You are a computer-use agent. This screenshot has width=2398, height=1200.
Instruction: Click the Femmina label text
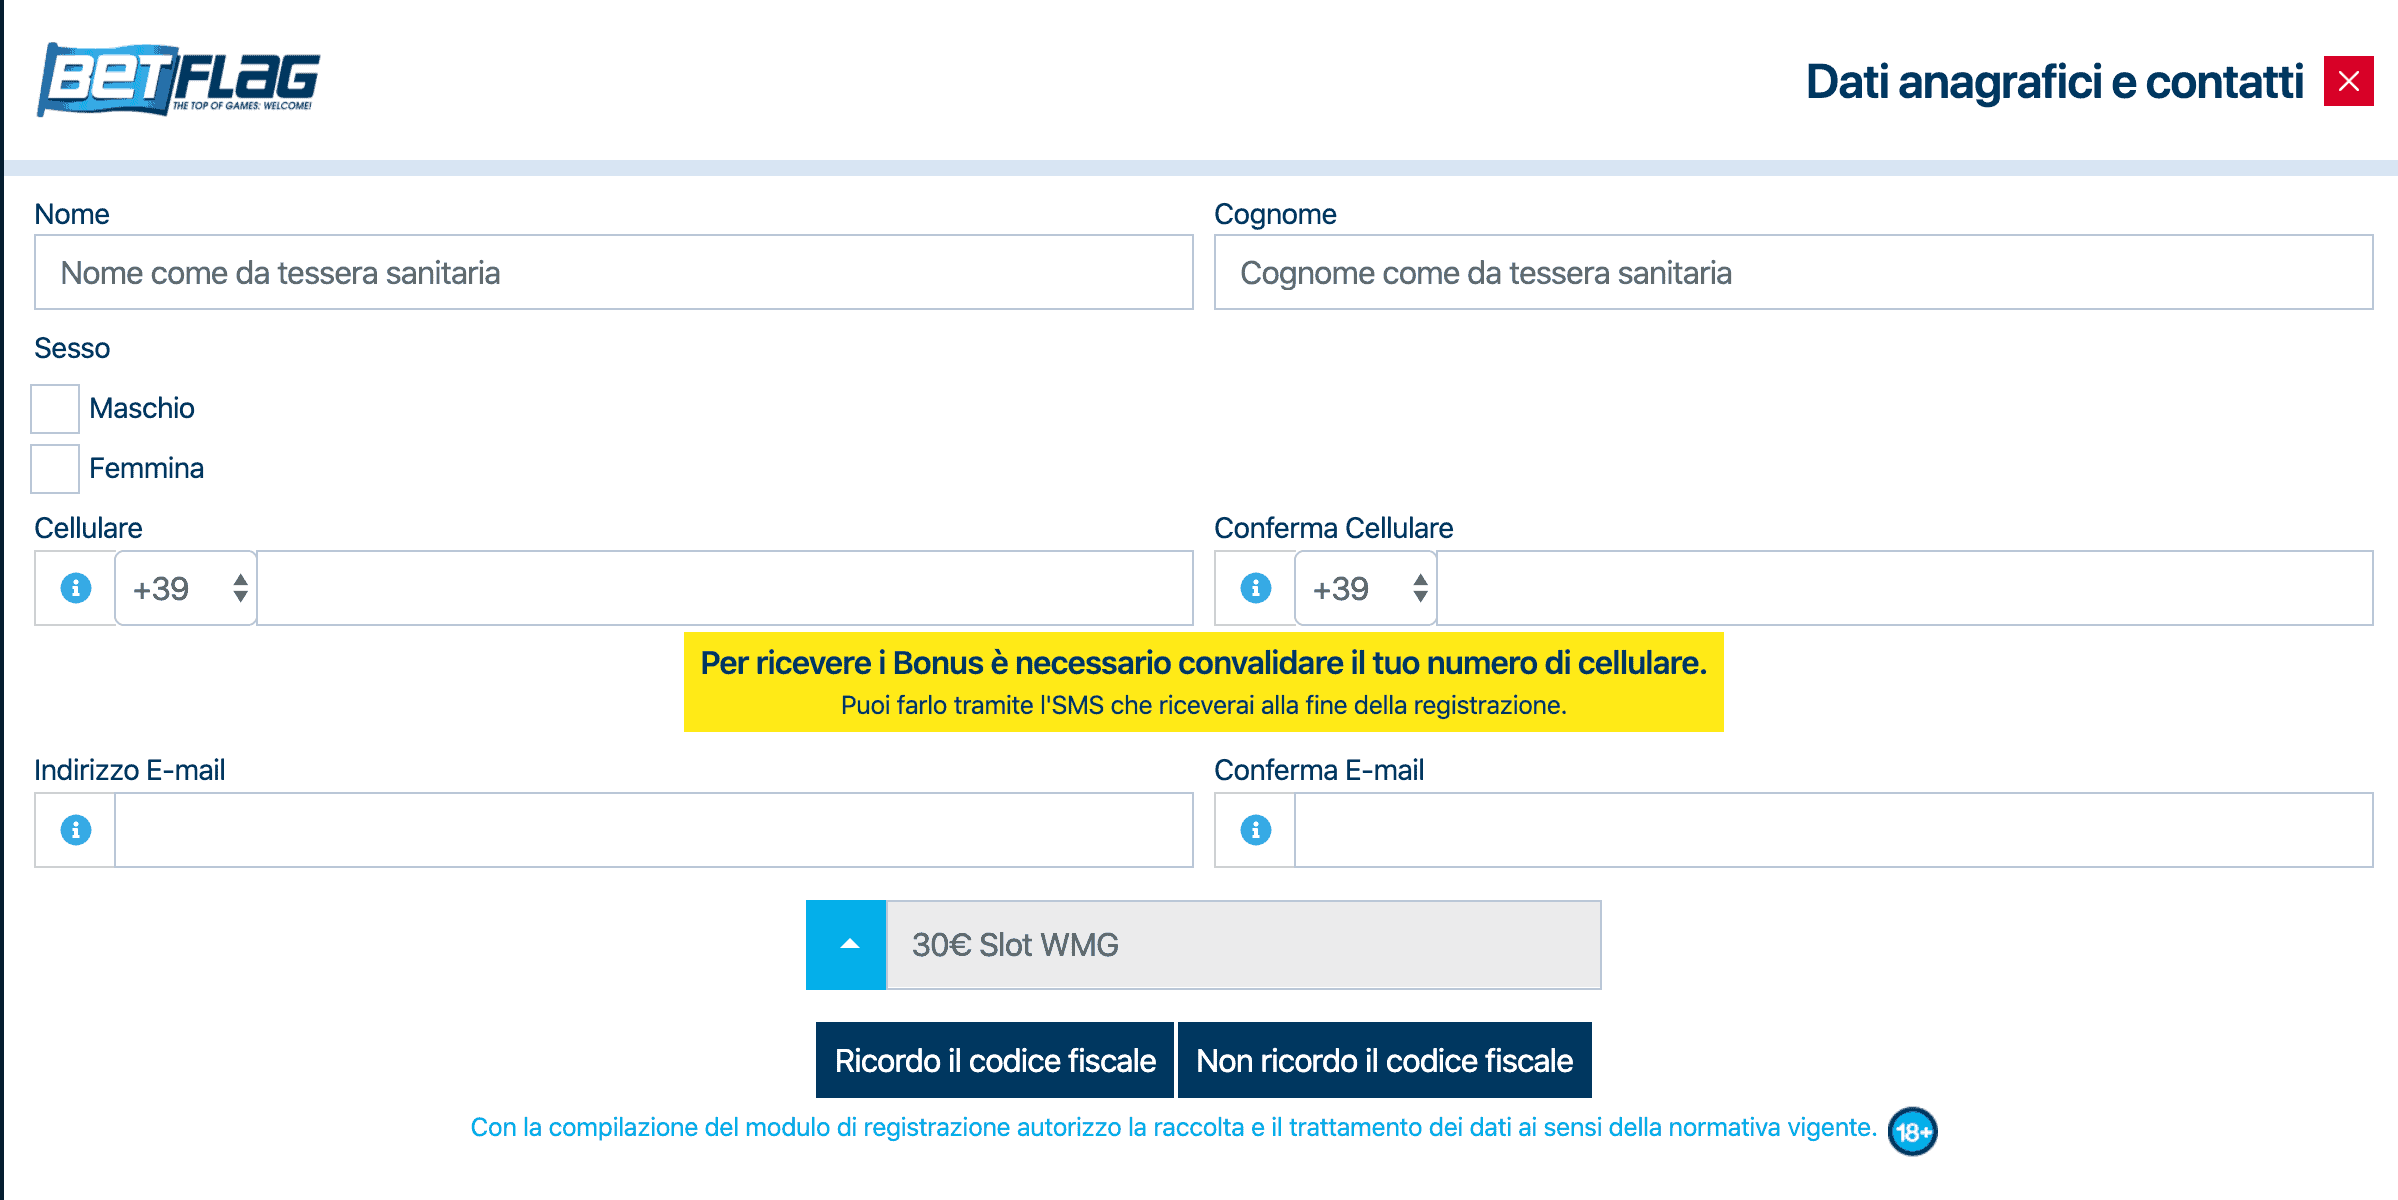tap(147, 468)
